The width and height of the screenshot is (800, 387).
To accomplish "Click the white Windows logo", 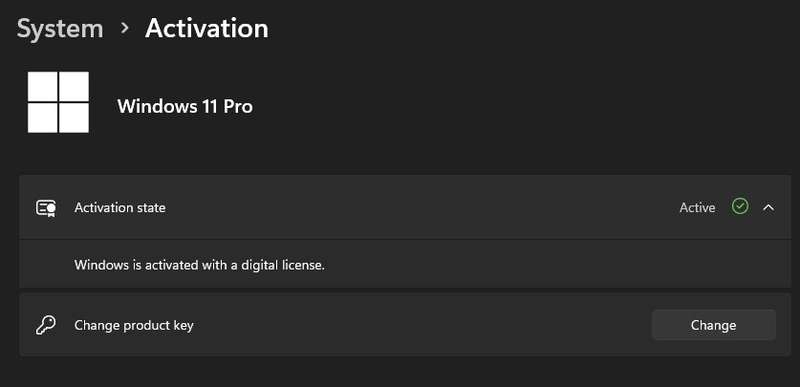I will (58, 102).
